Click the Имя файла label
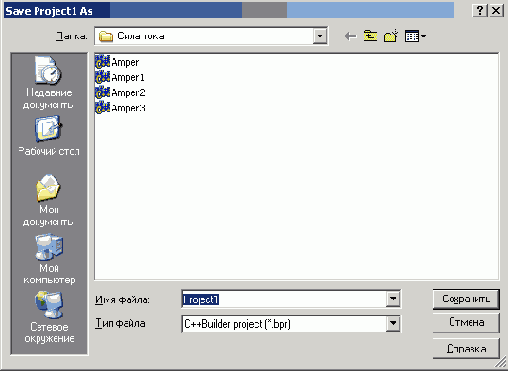508x371 pixels. point(122,300)
